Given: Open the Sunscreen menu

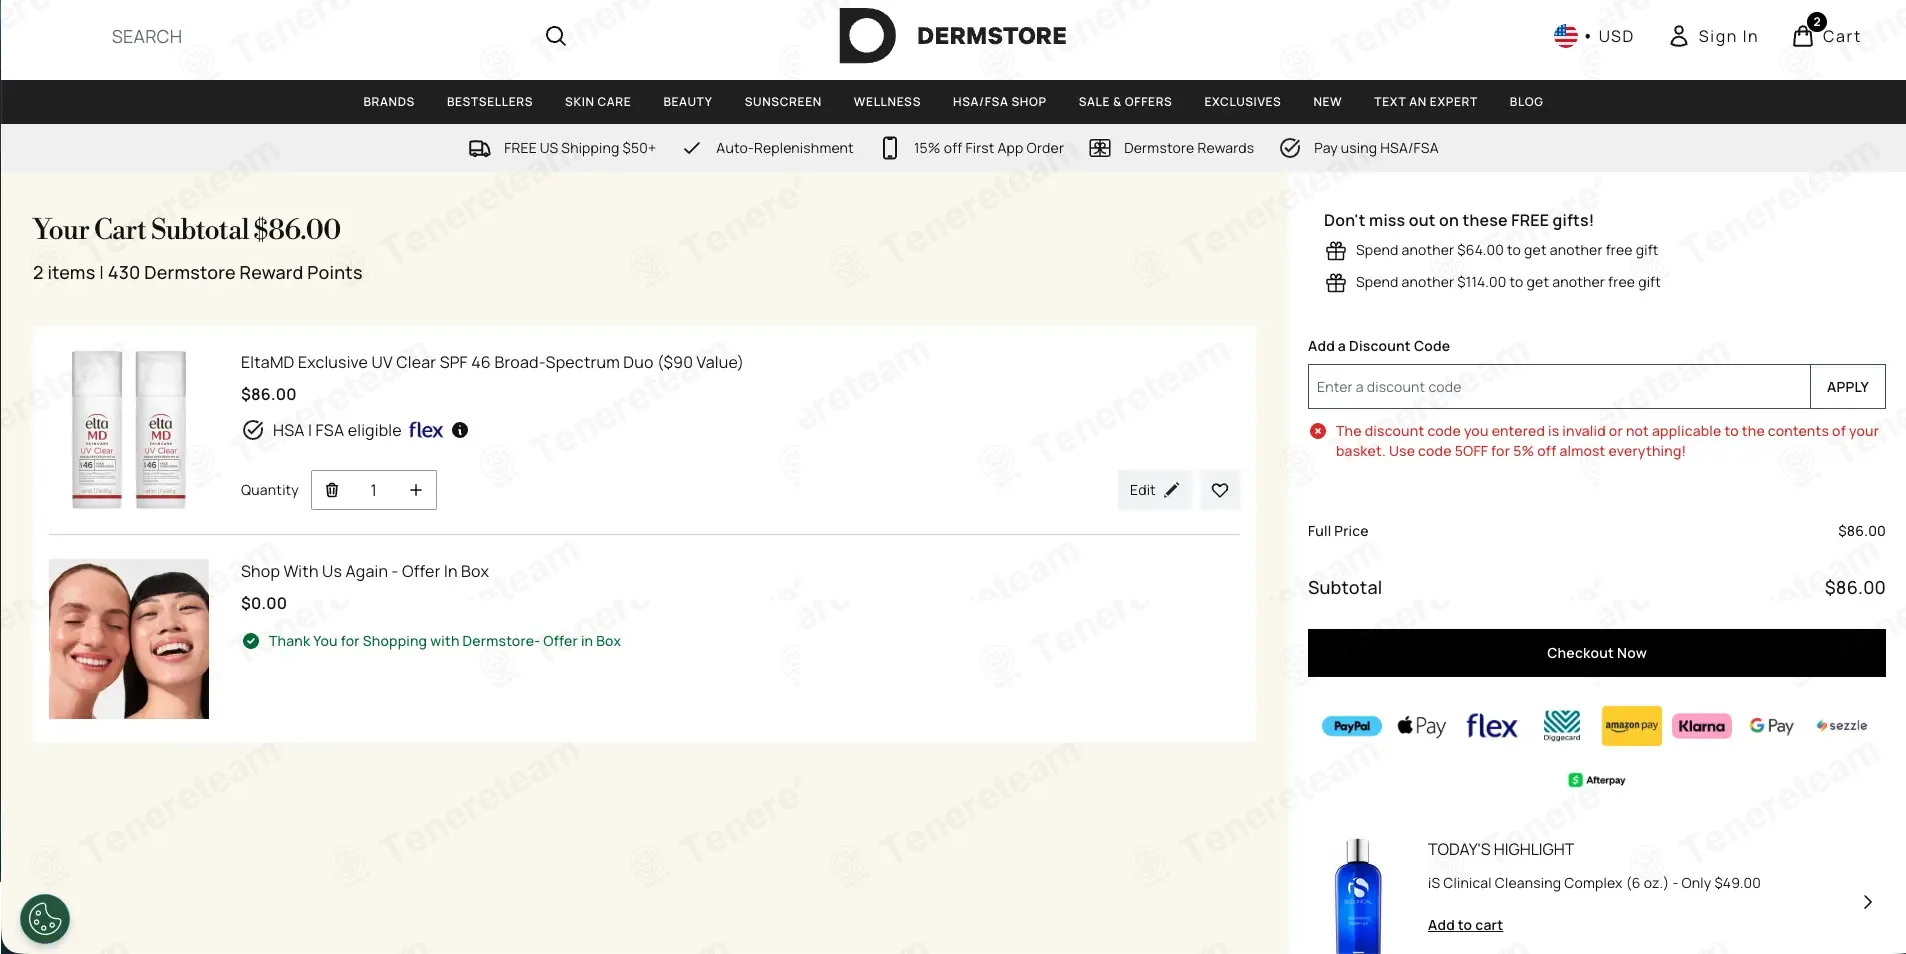Looking at the screenshot, I should click(783, 102).
